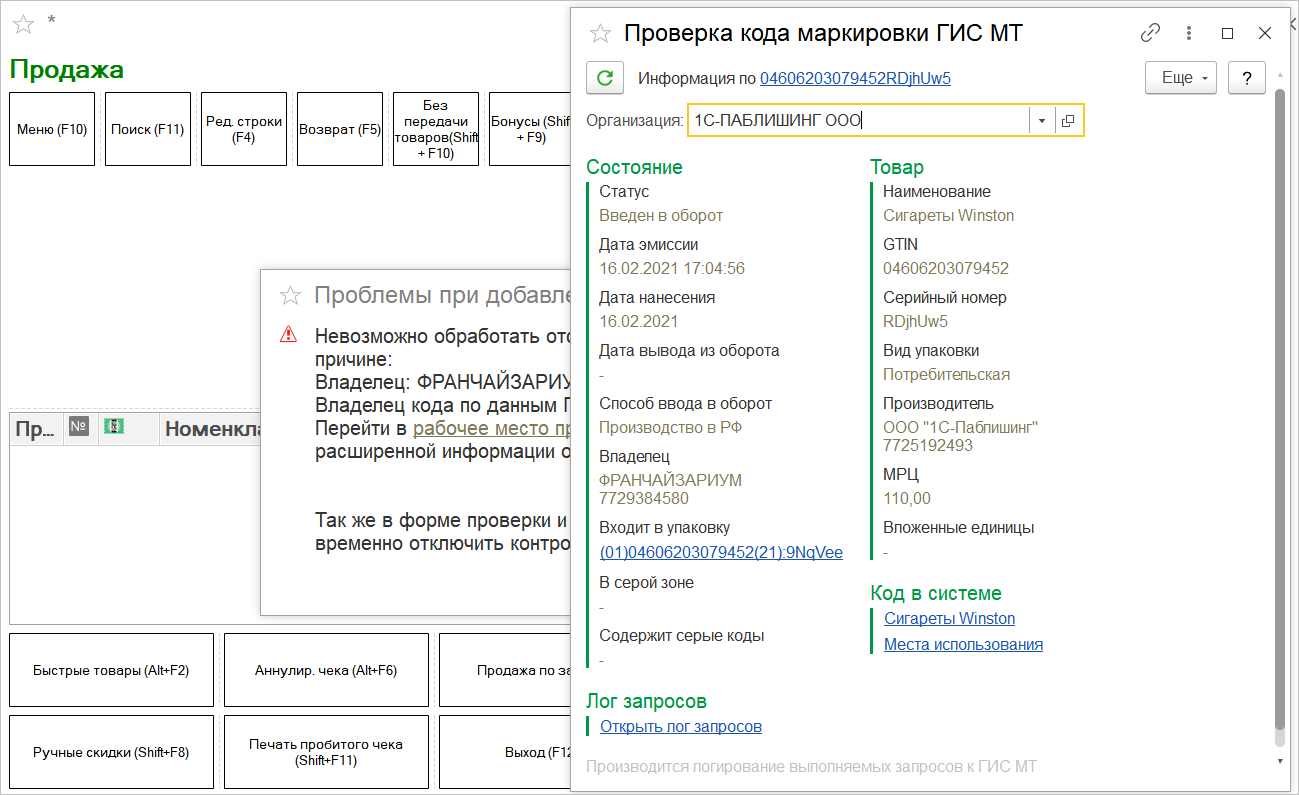Open the Организация record using open icon
The height and width of the screenshot is (795, 1299).
coord(1068,121)
